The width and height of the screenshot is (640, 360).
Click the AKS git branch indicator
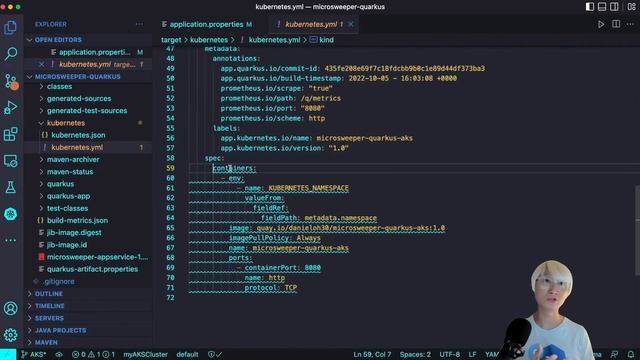(x=34, y=354)
